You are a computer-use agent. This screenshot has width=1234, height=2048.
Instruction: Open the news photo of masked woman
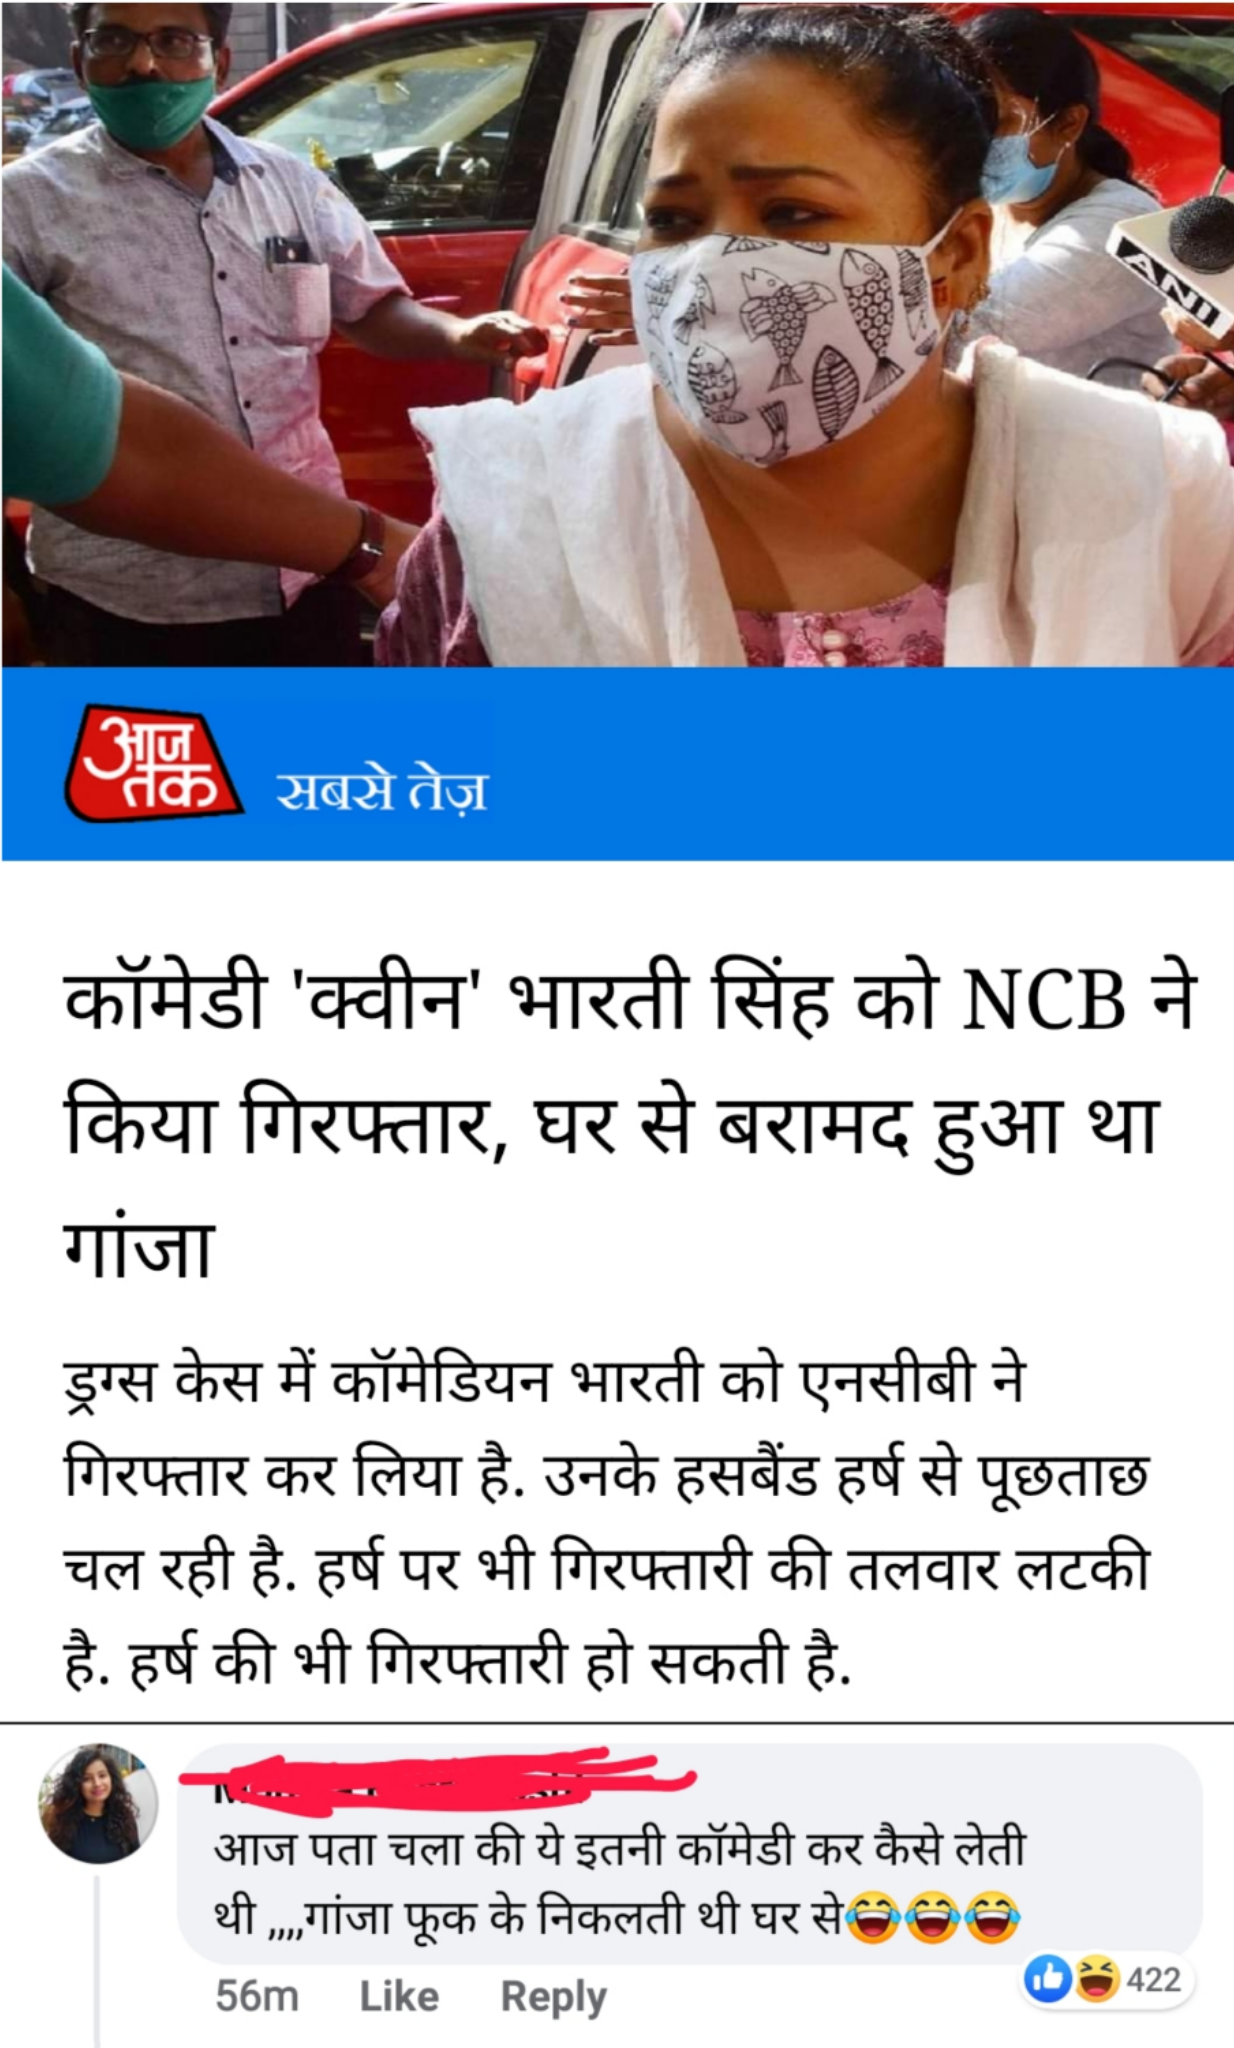617,333
